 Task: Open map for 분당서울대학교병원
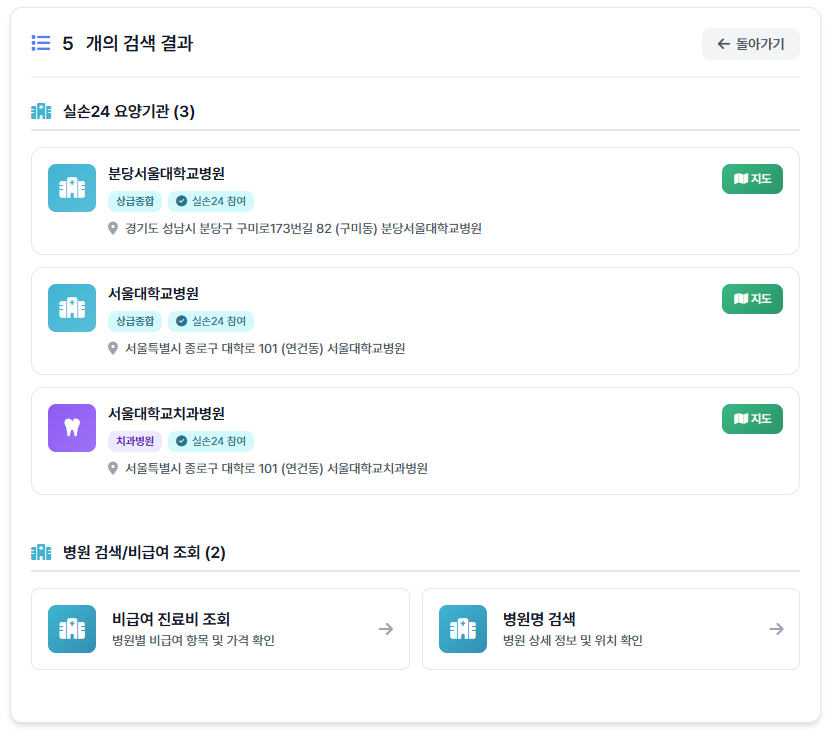tap(752, 179)
